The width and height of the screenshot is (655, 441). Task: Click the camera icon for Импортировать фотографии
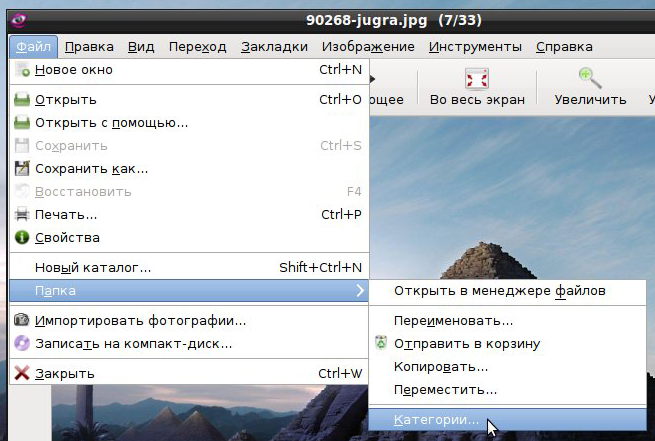(22, 320)
